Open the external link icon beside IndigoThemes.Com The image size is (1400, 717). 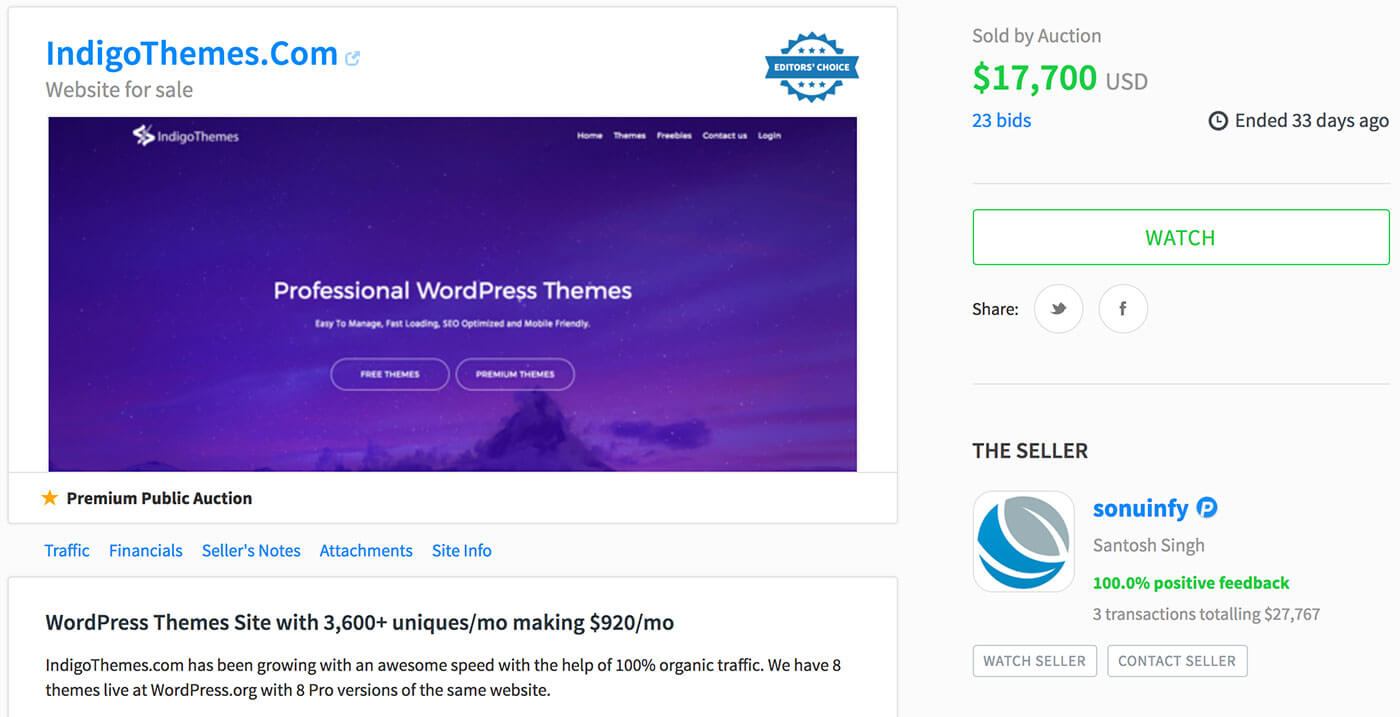(352, 58)
